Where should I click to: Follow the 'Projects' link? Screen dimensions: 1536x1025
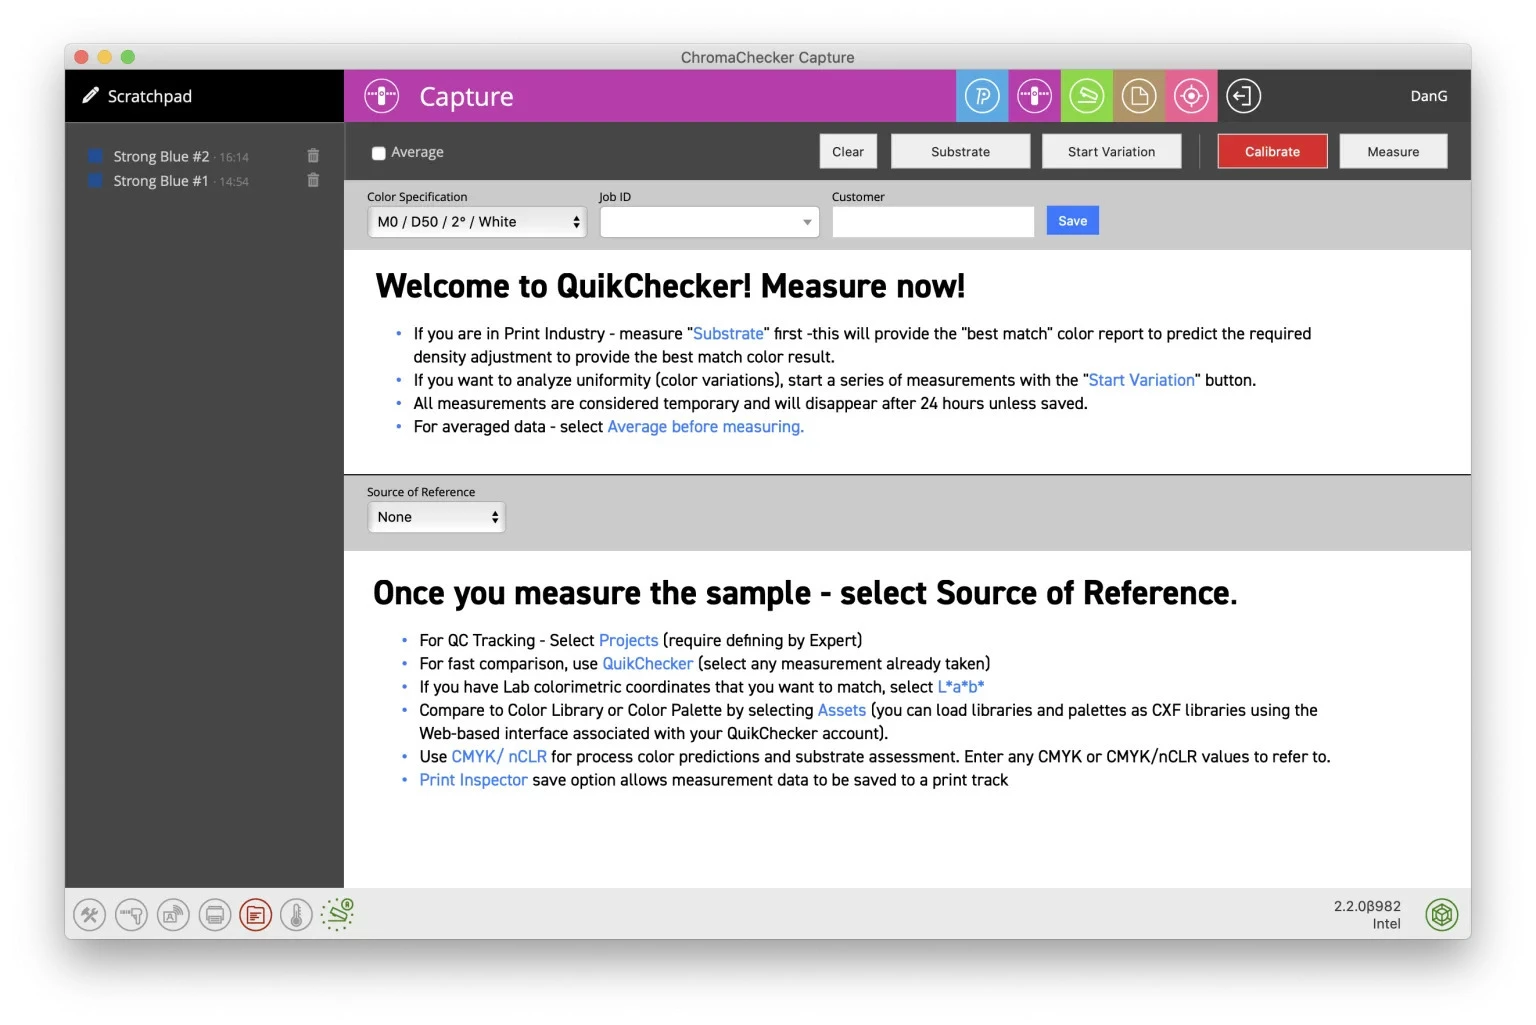[x=628, y=640]
